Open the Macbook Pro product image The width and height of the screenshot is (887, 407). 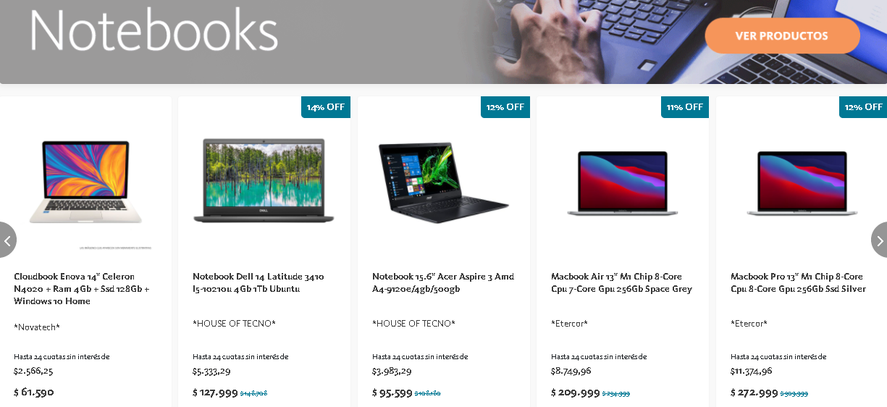point(802,183)
